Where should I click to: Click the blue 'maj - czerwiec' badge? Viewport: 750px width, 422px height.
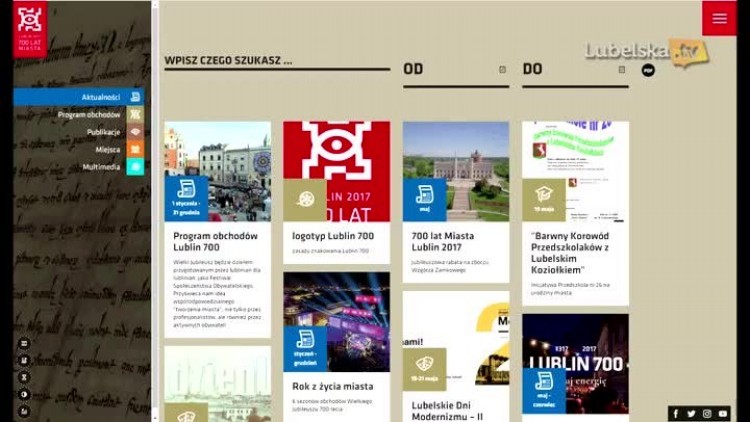544,390
